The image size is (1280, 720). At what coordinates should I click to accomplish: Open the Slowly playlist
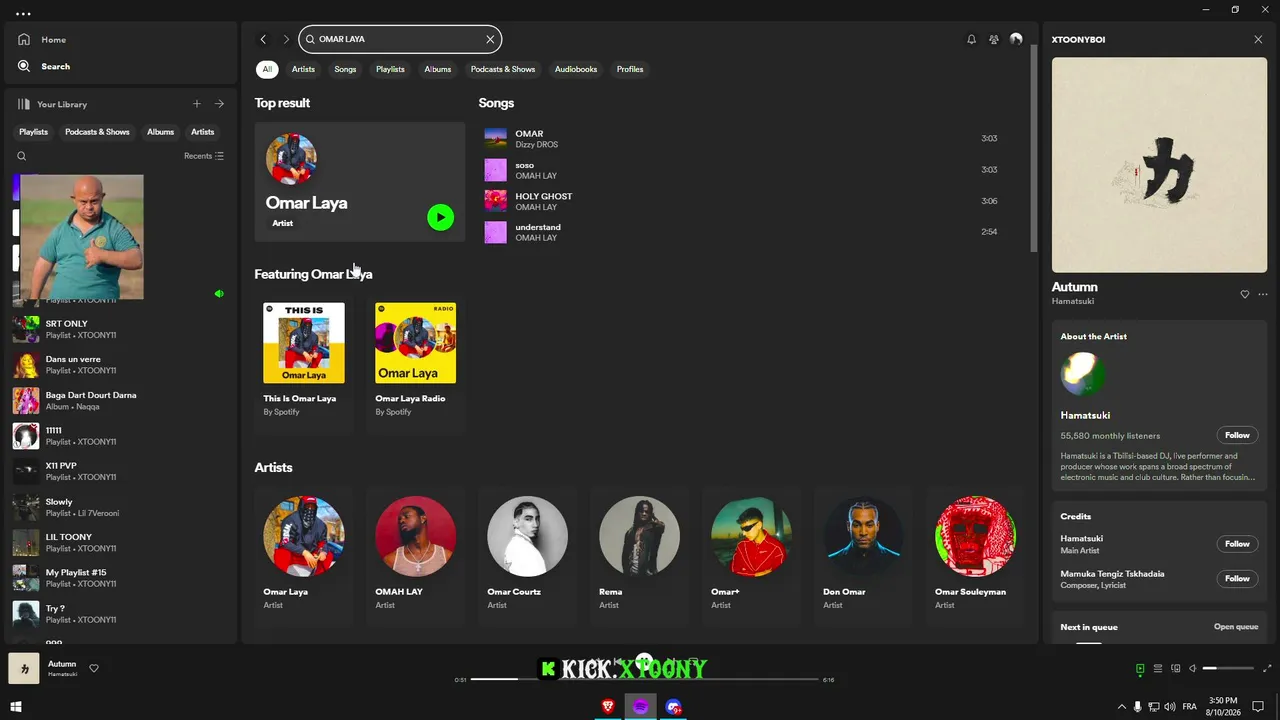click(x=120, y=508)
